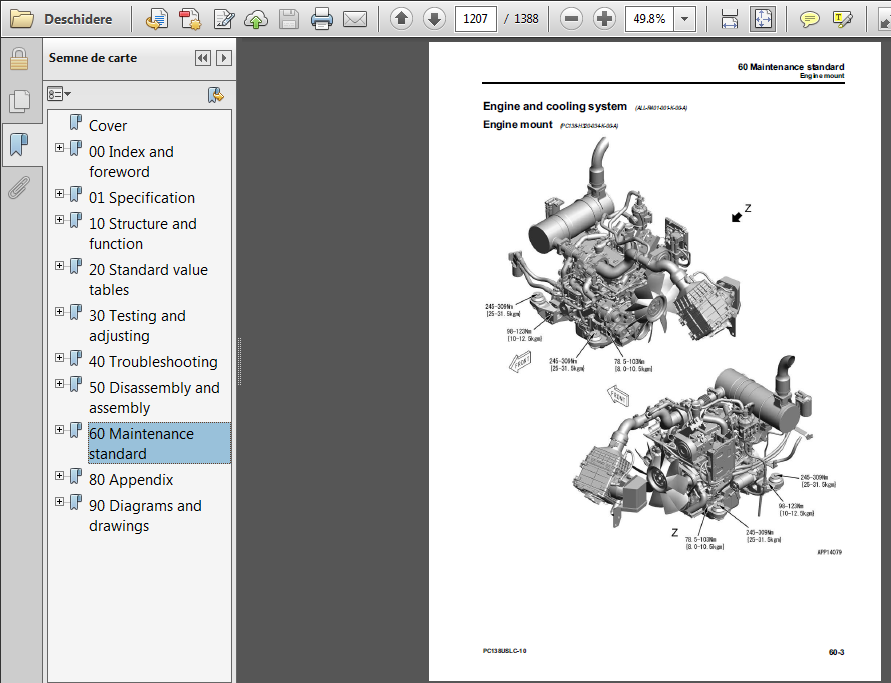Select the highlight text tool
This screenshot has width=891, height=683.
point(843,18)
